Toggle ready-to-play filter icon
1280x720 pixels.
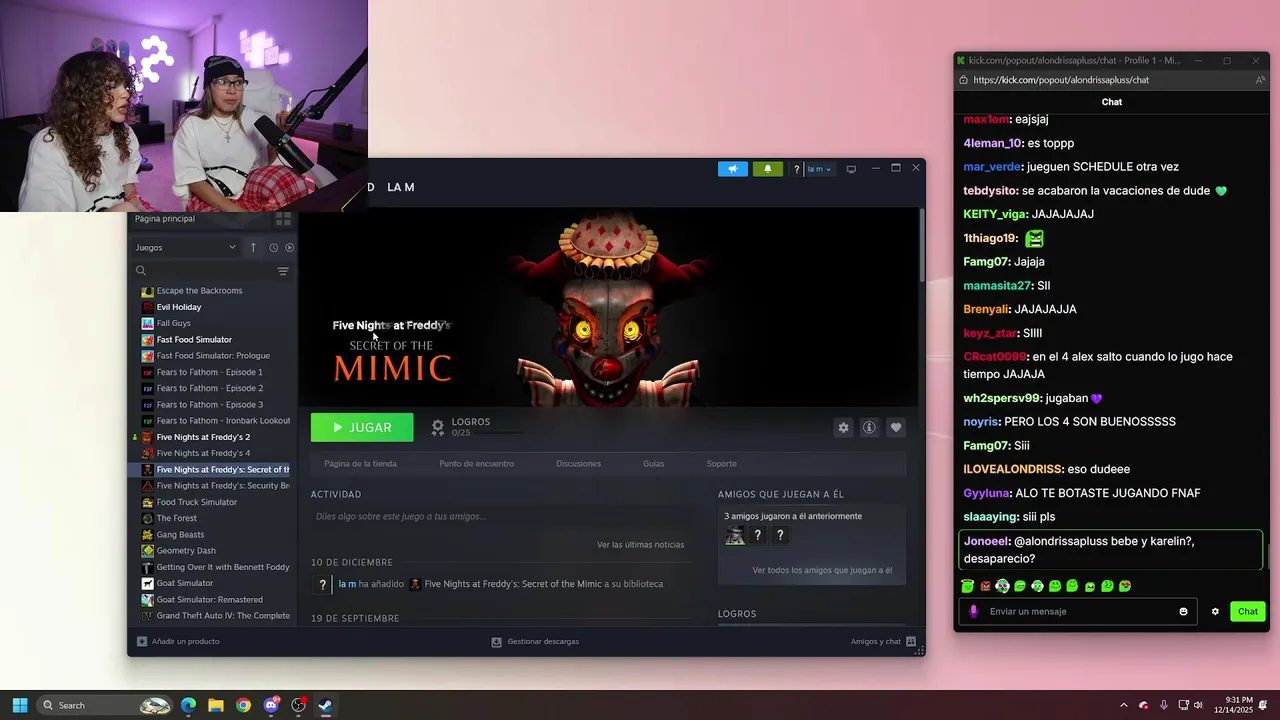pos(290,247)
